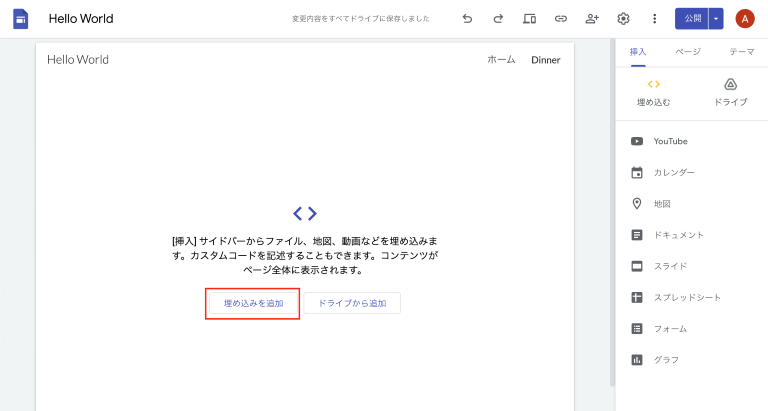Switch to the 挿入 tab
The height and width of the screenshot is (411, 768).
coord(638,52)
